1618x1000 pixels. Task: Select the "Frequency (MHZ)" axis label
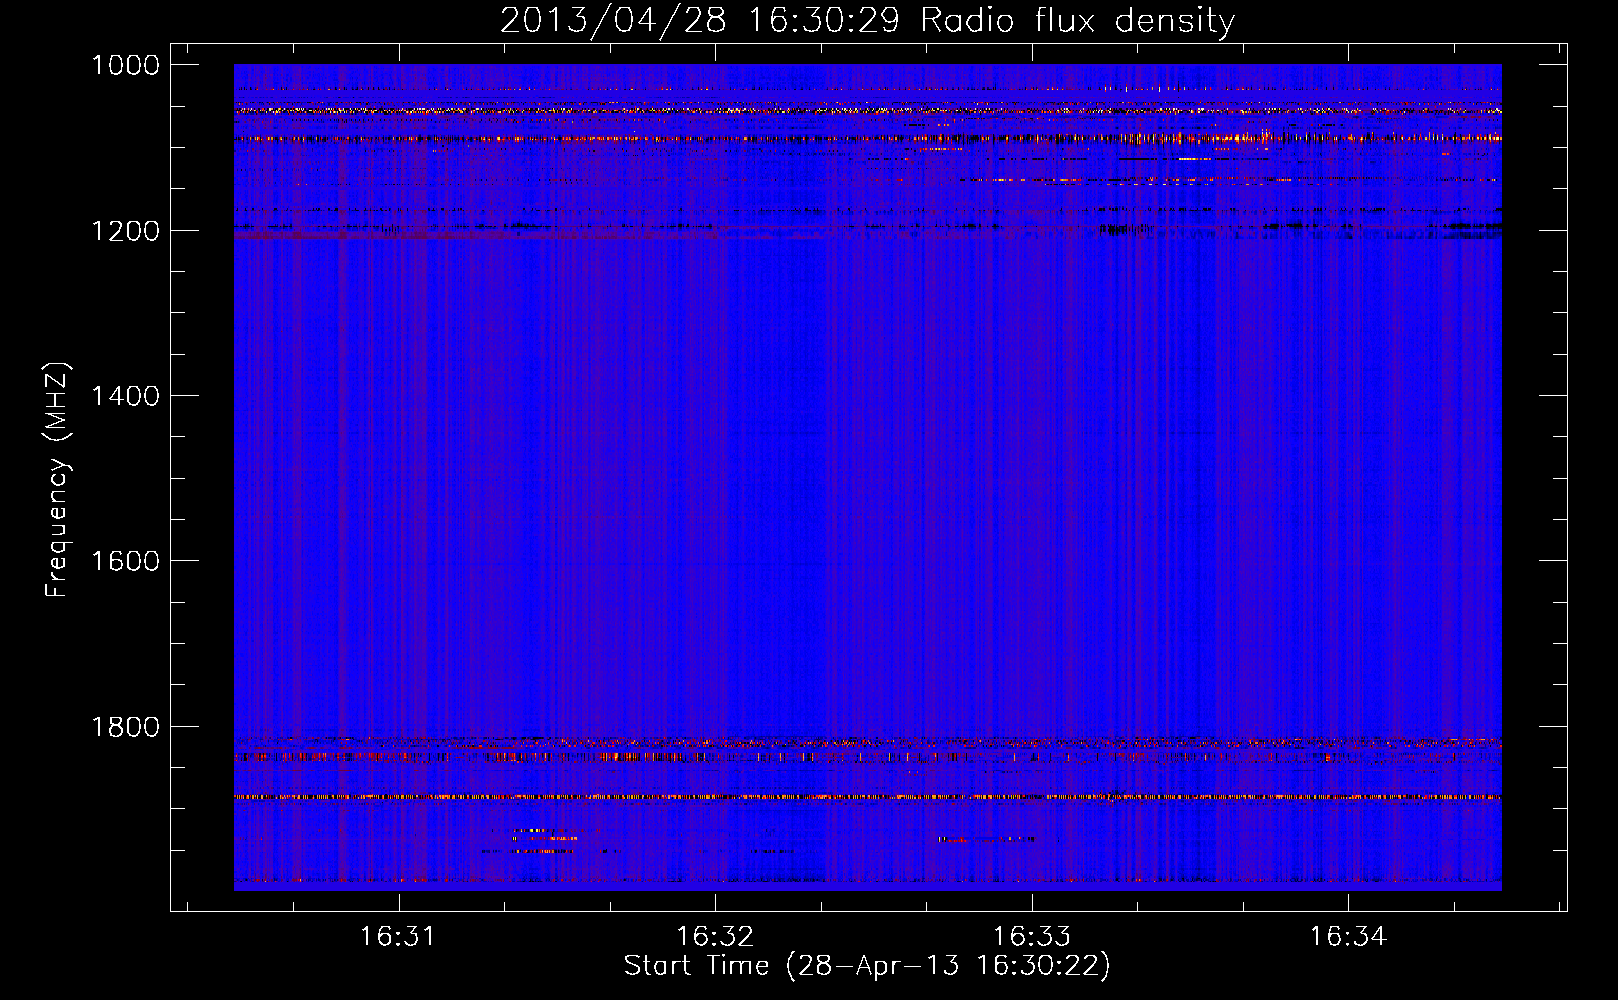click(57, 480)
